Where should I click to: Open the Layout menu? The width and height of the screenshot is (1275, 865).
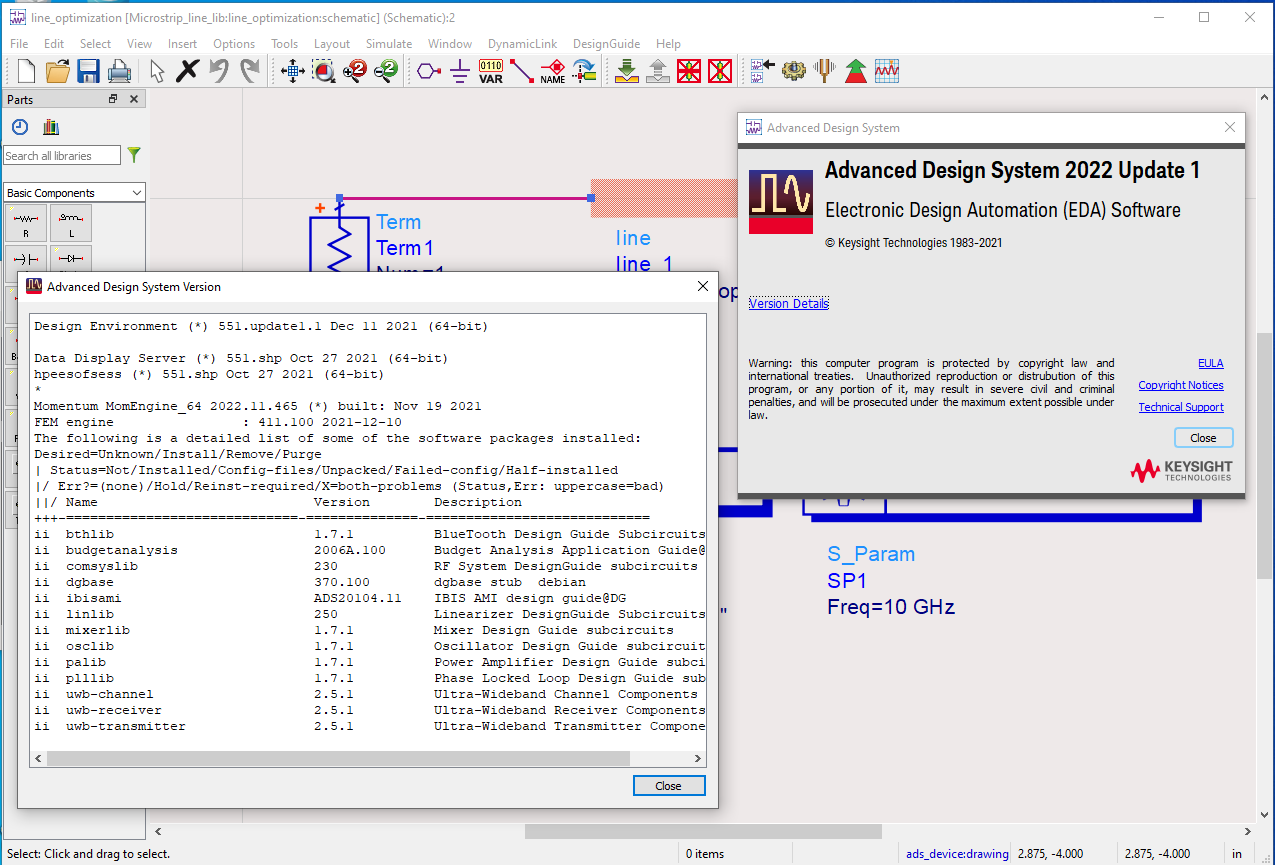(x=332, y=44)
